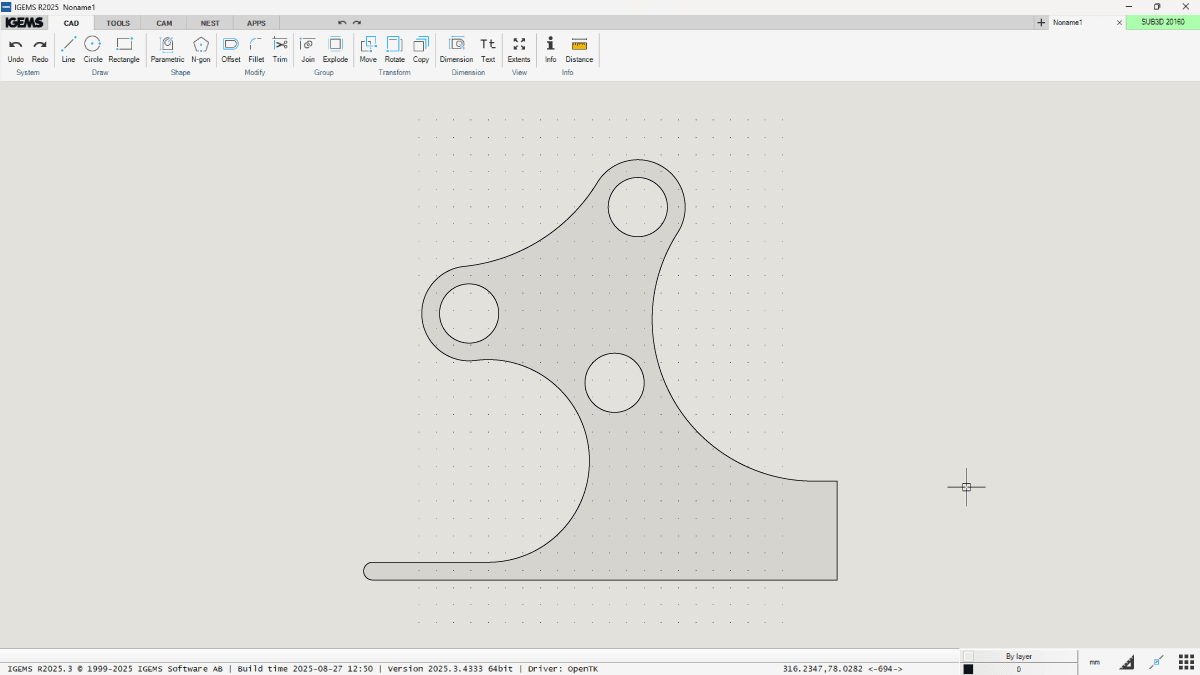Image resolution: width=1200 pixels, height=675 pixels.
Task: Change the mm units selector
Action: pos(1094,662)
